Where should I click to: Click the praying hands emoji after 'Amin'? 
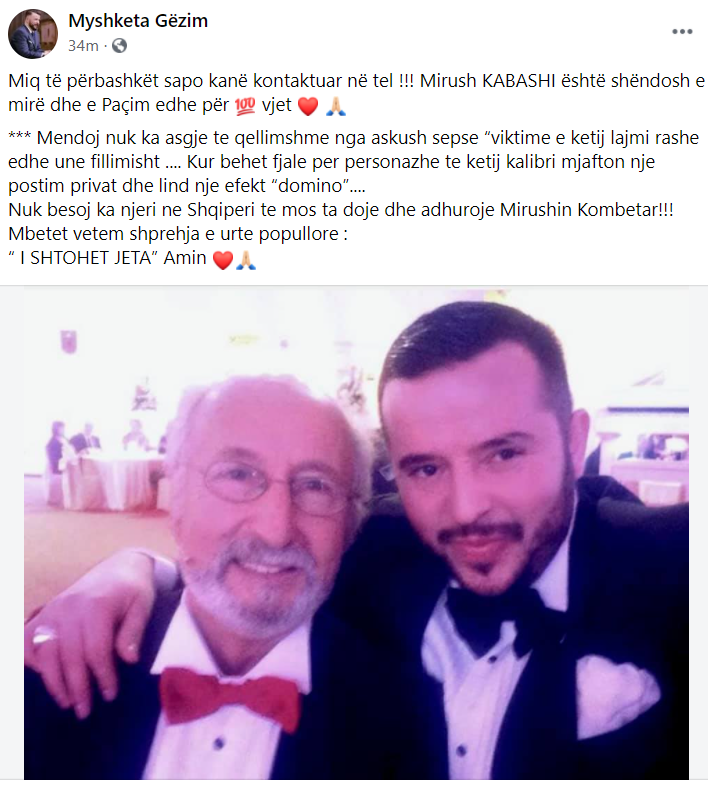pyautogui.click(x=246, y=259)
